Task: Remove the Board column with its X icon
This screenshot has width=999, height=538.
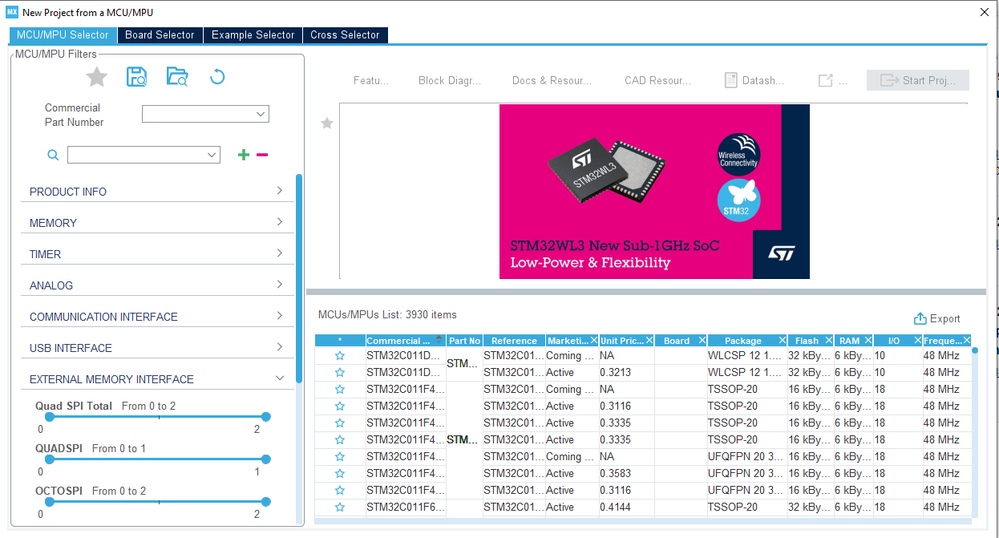Action: [701, 340]
